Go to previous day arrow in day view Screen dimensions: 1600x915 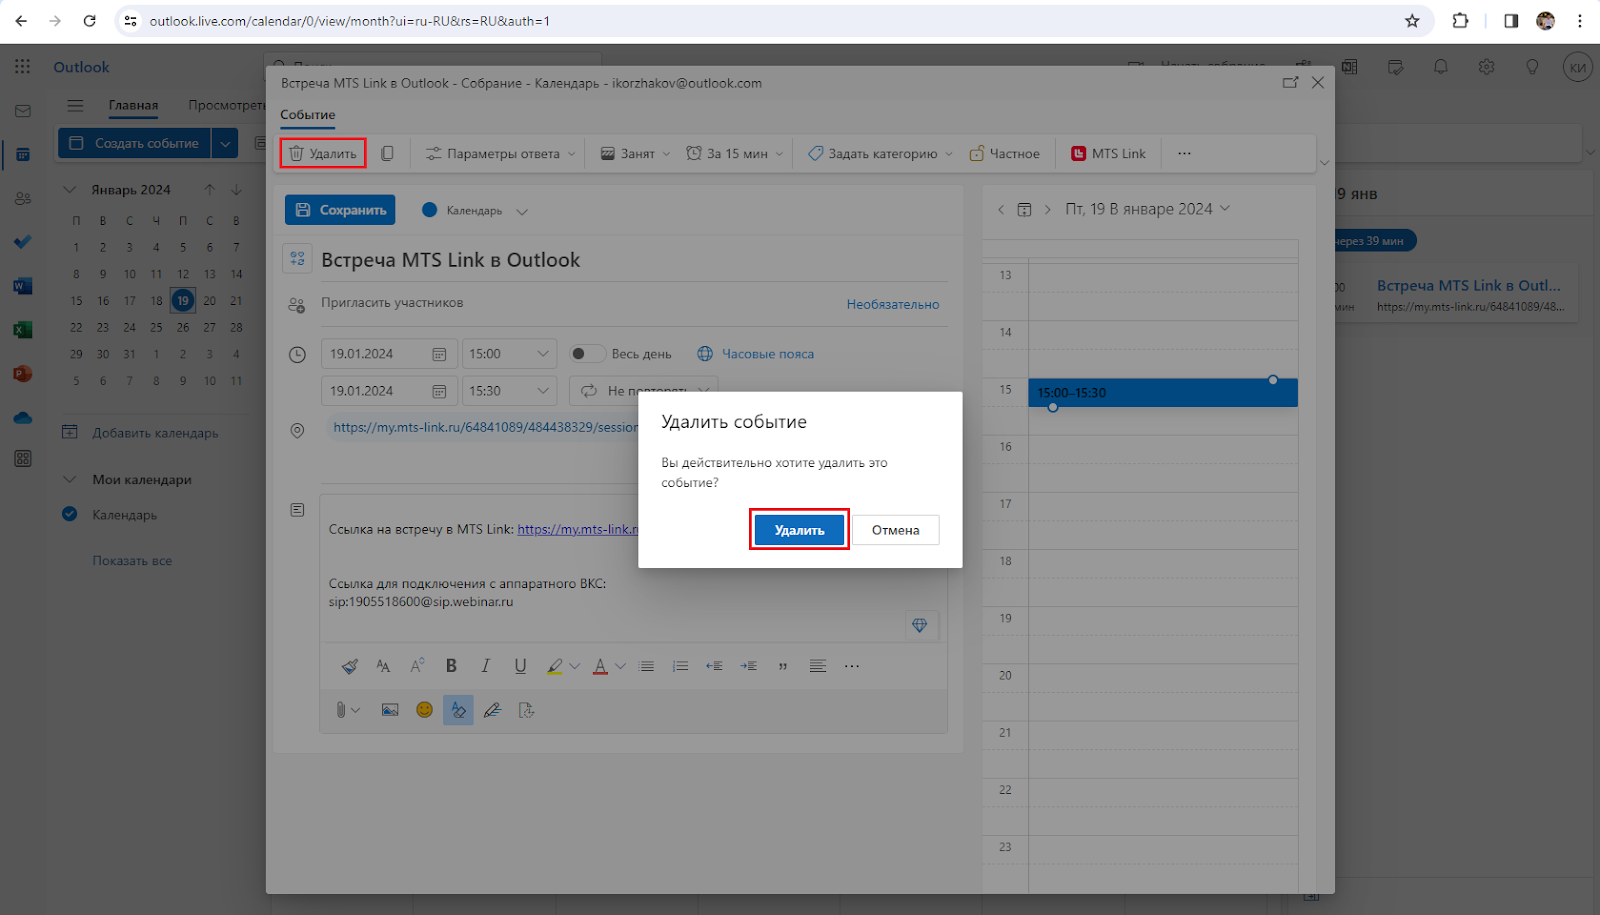(x=1001, y=209)
